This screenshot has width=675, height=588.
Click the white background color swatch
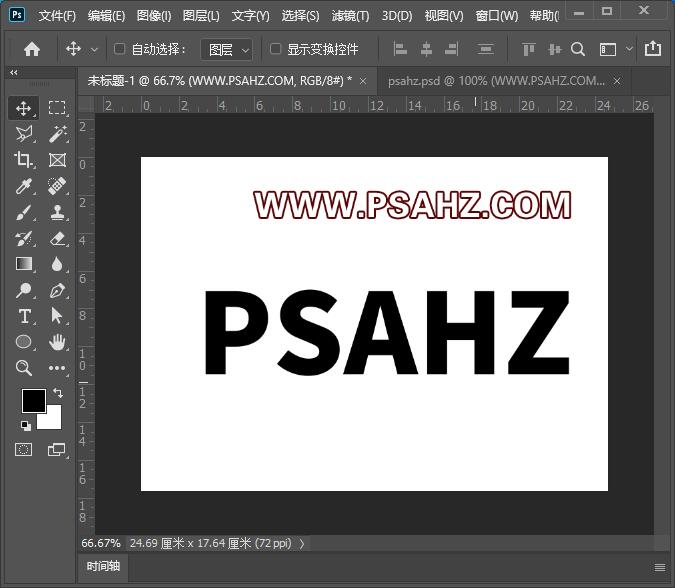pyautogui.click(x=53, y=421)
